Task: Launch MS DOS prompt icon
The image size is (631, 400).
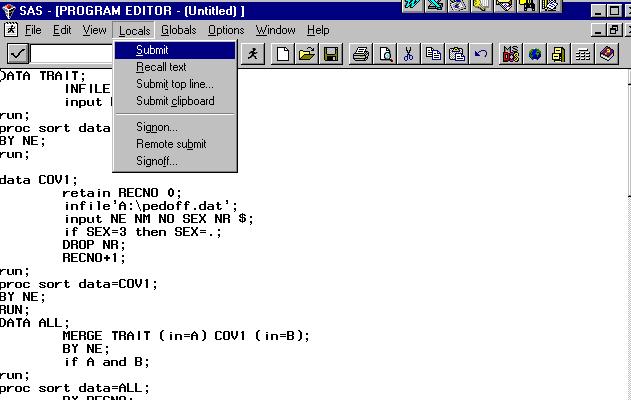Action: (511, 54)
